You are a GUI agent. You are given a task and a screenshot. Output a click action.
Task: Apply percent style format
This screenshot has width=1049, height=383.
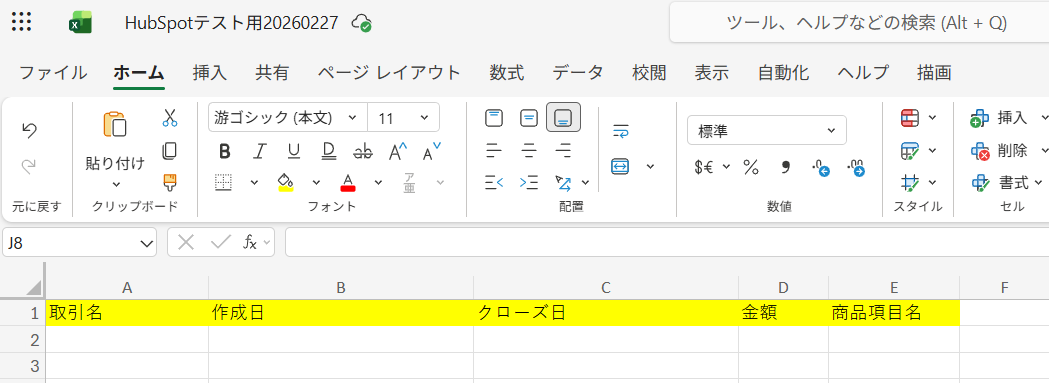[751, 167]
